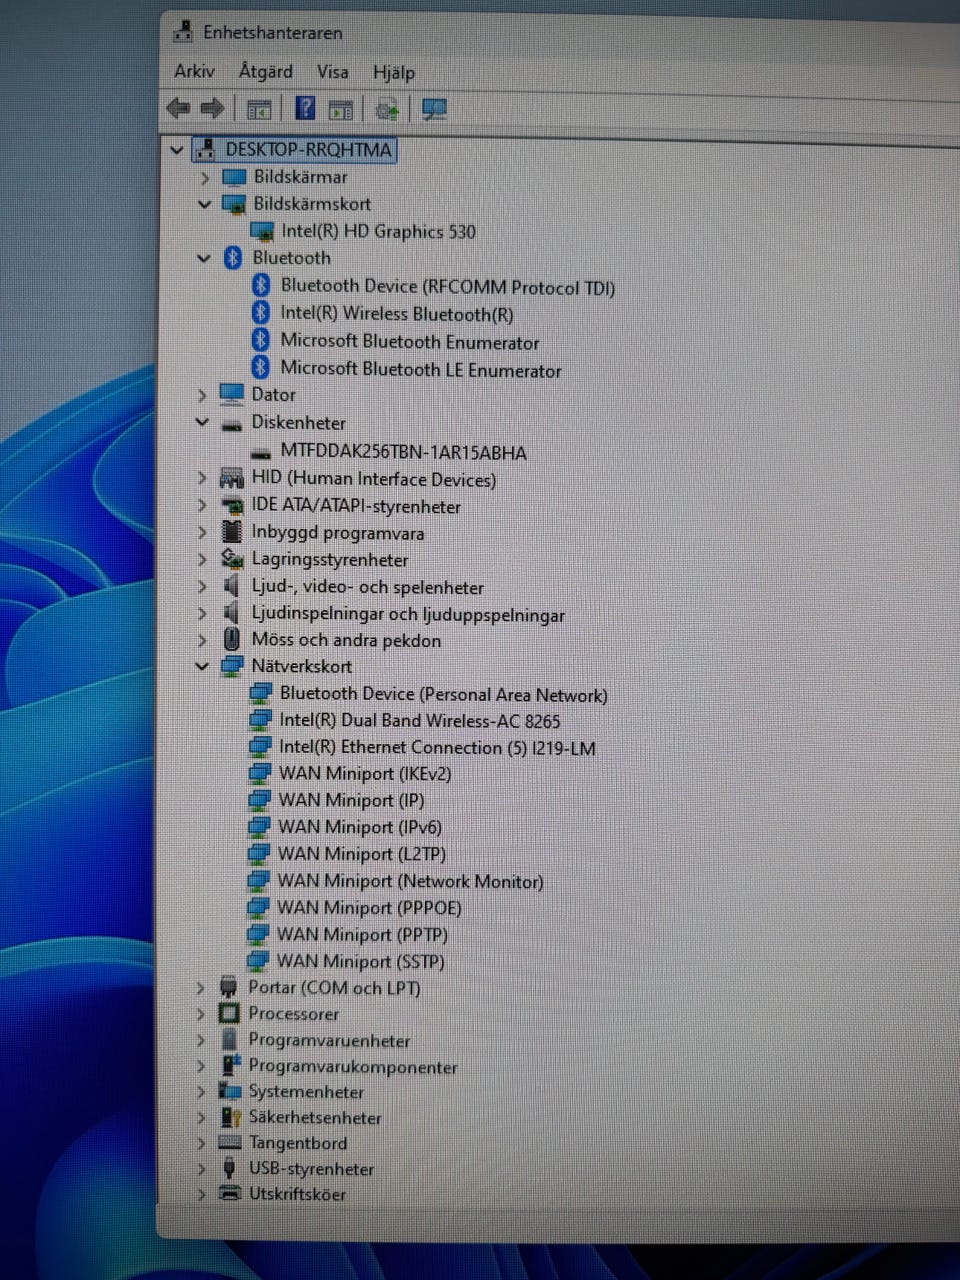
Task: Expand Ljud-, video- och spelenheter category
Action: (x=202, y=587)
